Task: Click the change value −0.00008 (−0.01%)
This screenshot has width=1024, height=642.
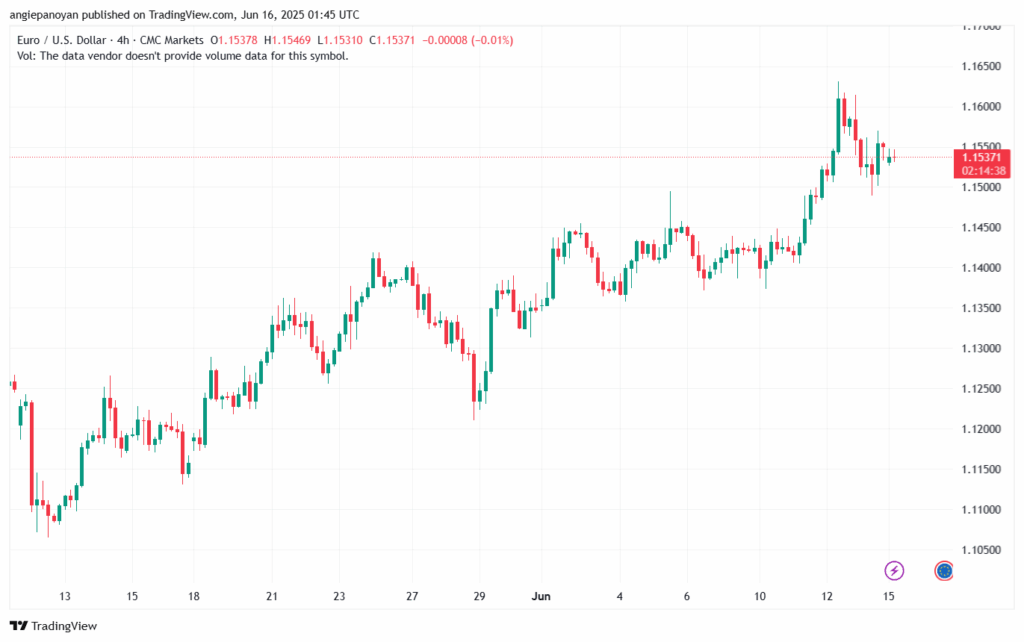Action: point(468,40)
